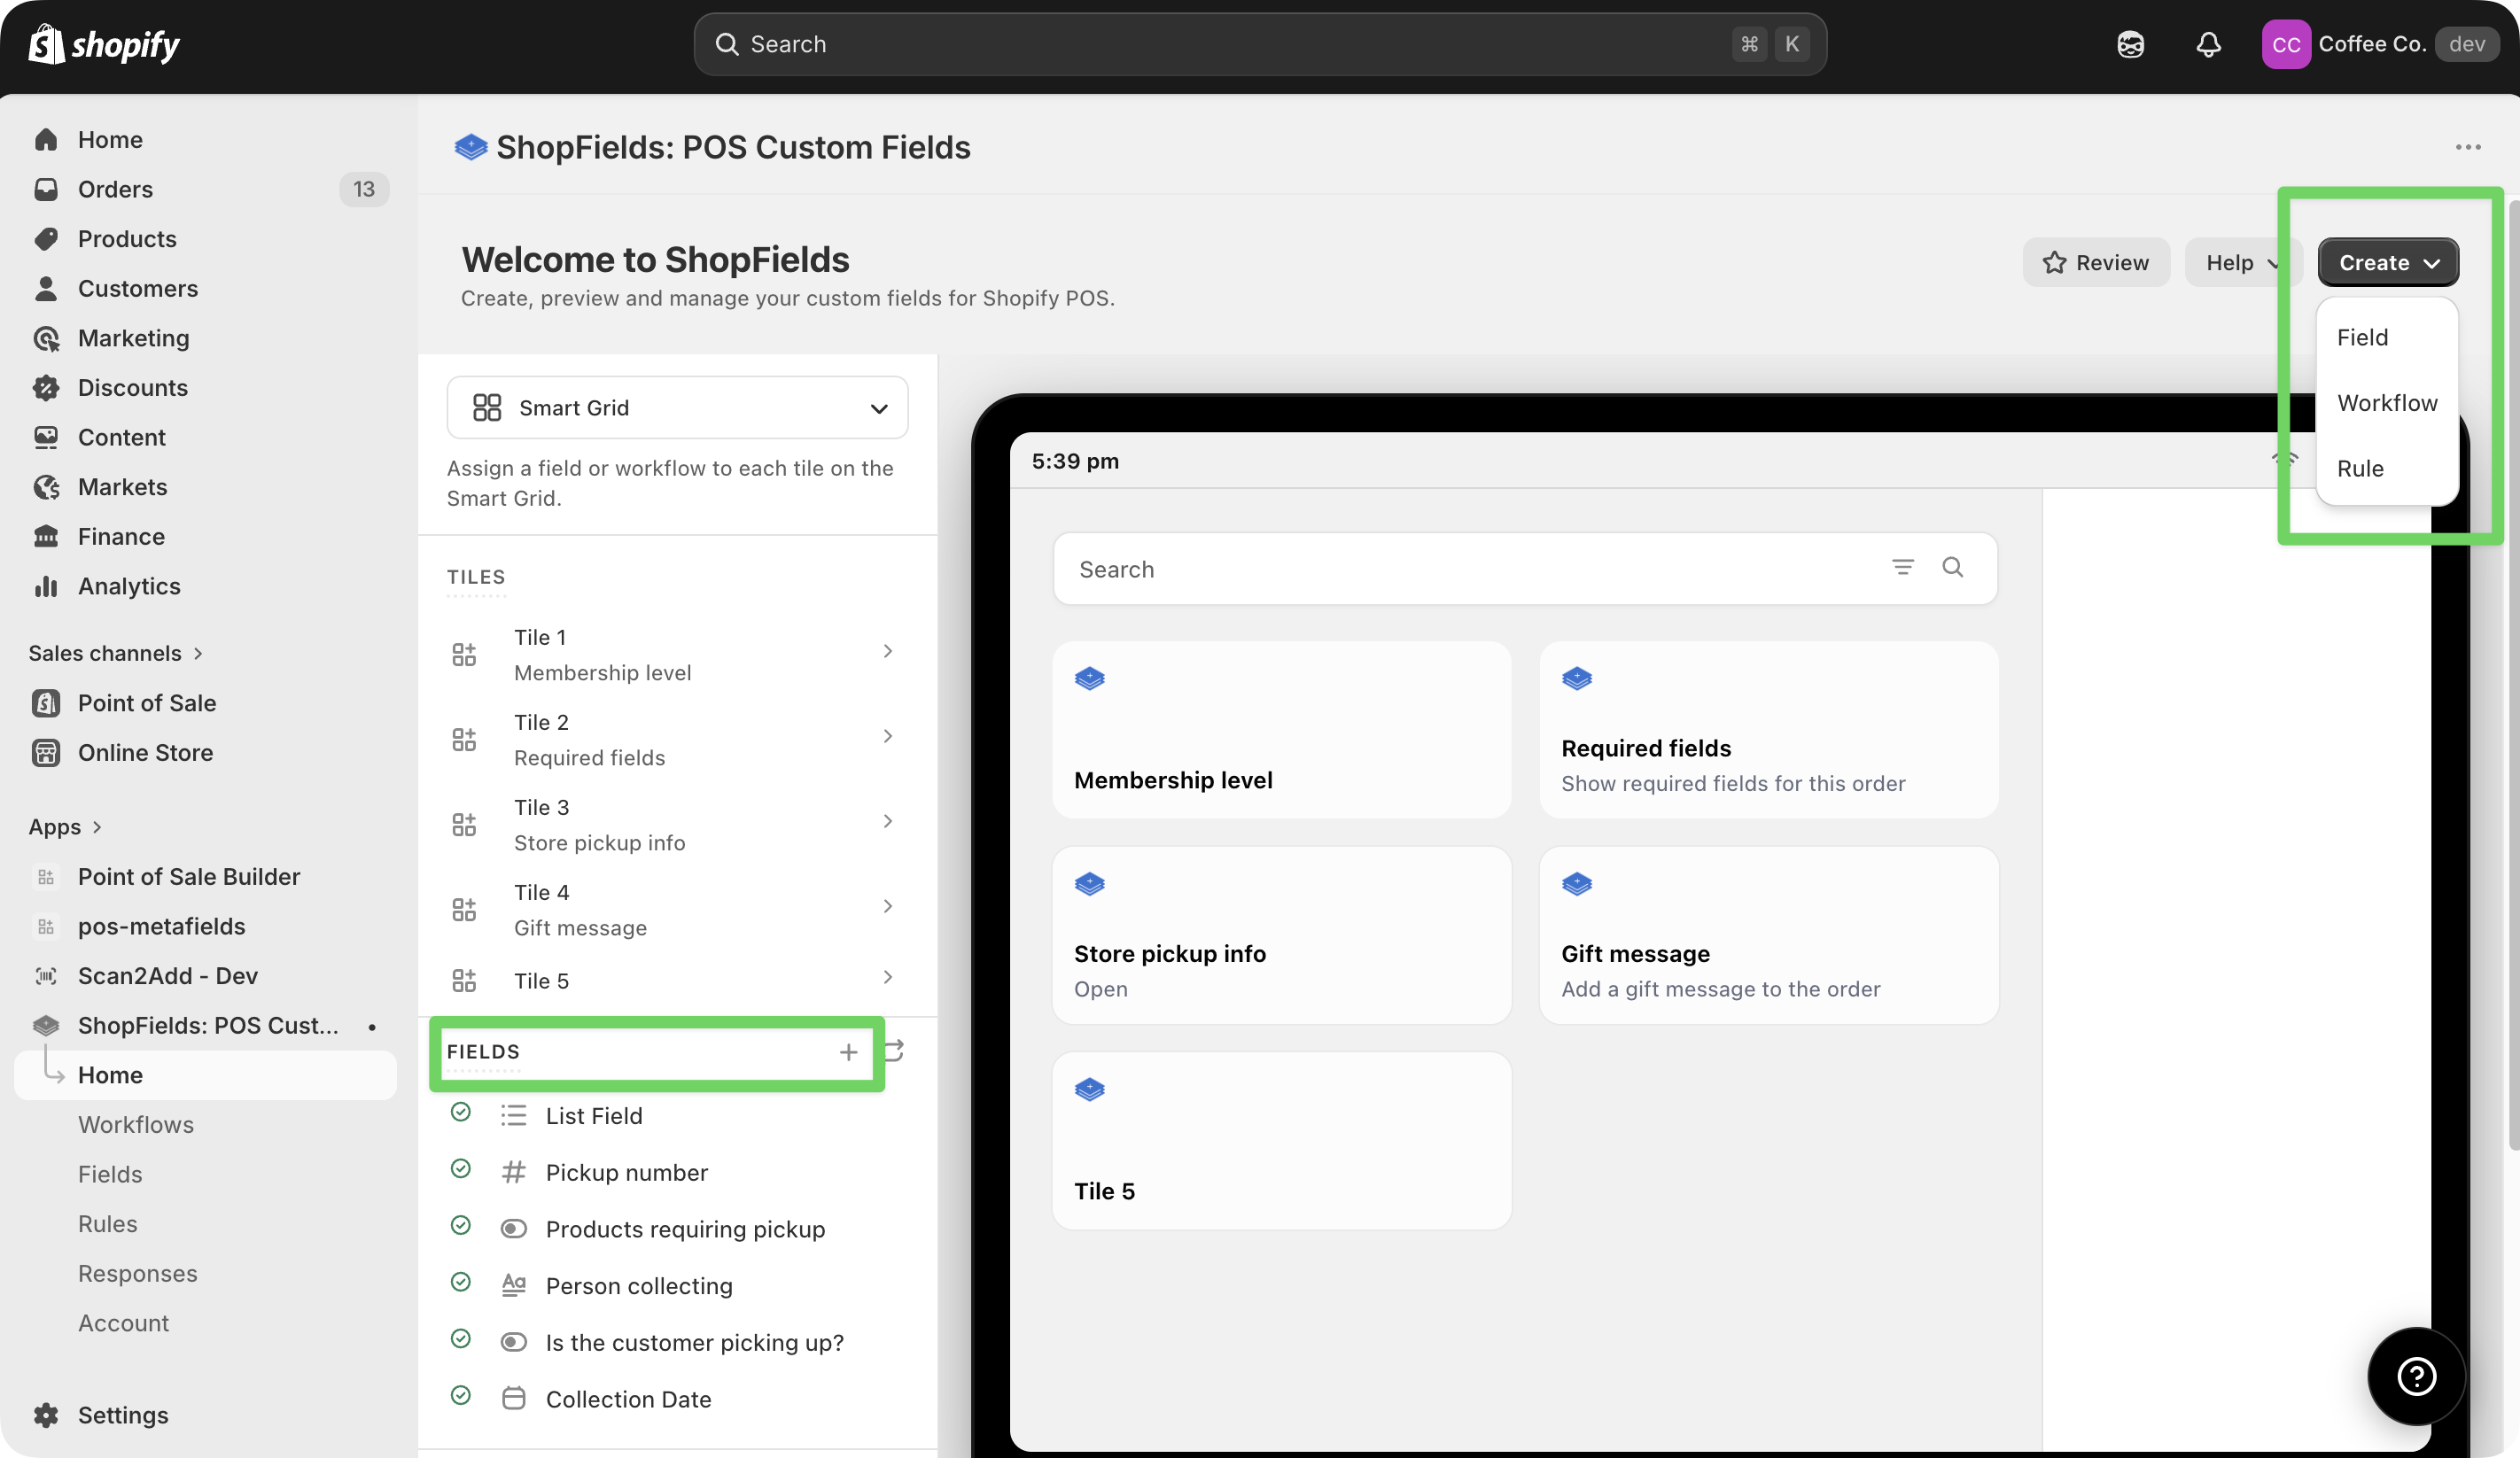Click the Collection Date calendar icon
2520x1458 pixels.
pos(514,1399)
